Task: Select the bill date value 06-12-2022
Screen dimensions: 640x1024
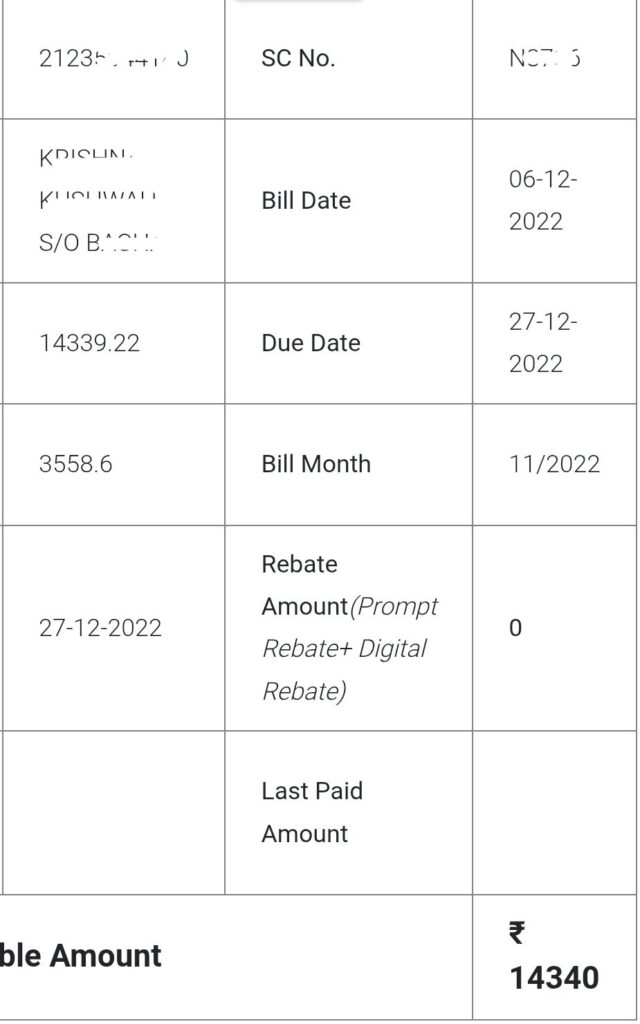Action: 543,200
